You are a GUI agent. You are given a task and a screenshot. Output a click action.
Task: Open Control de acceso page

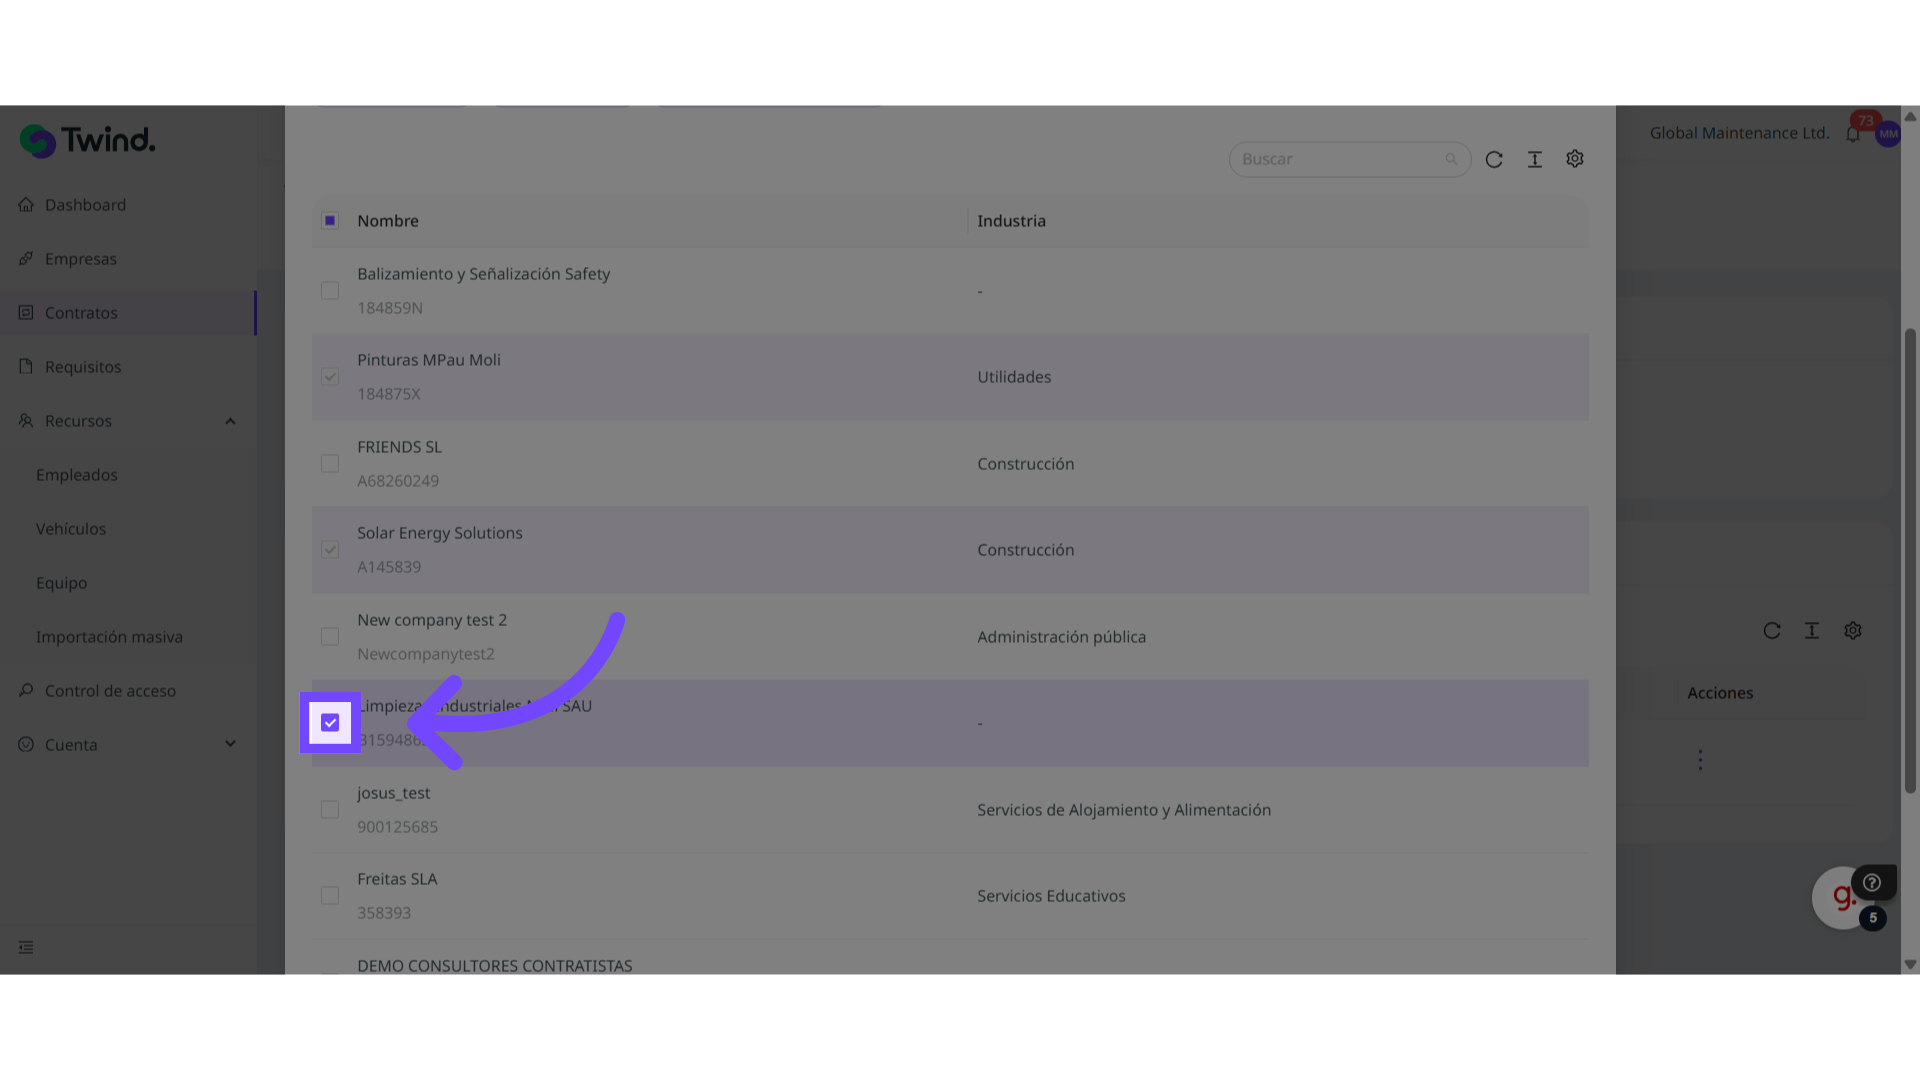(110, 691)
